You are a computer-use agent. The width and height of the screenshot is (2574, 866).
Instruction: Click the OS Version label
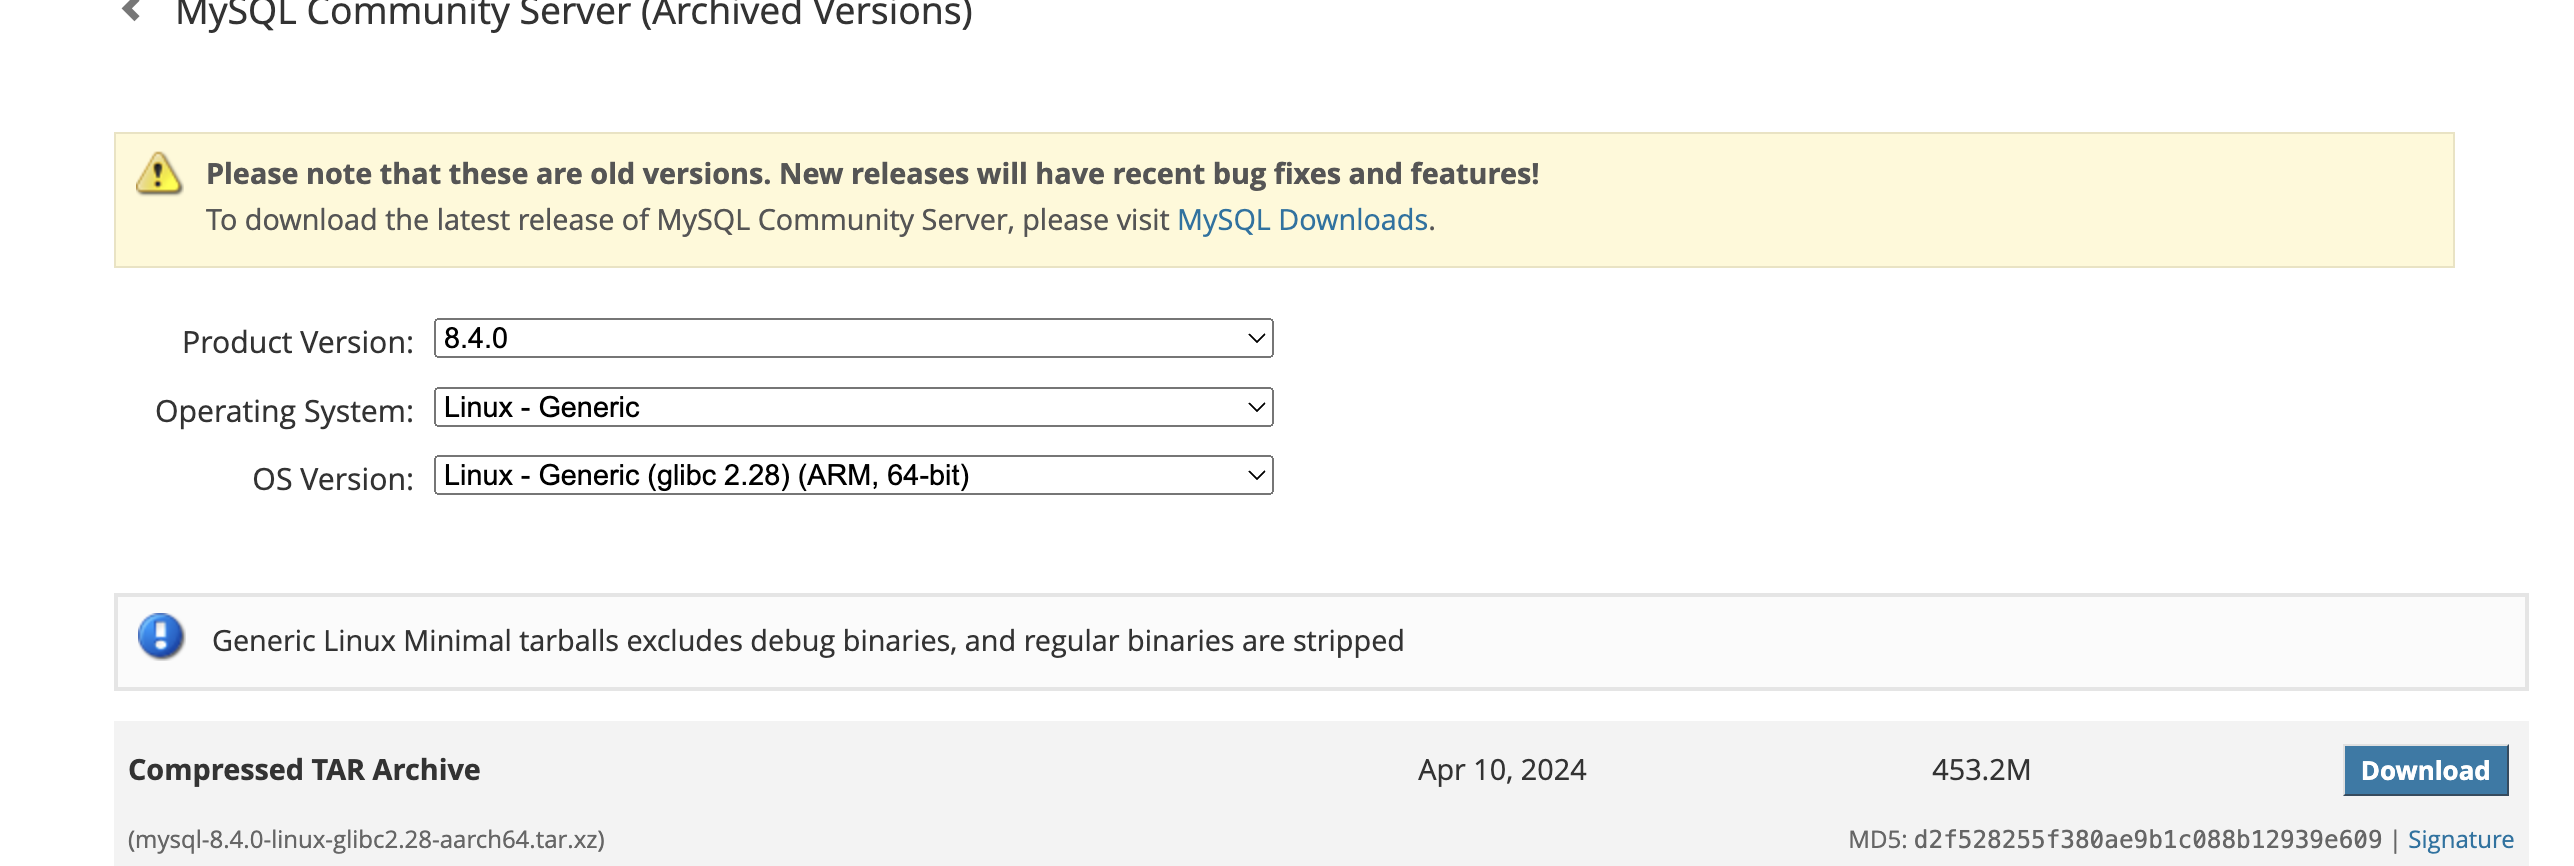(333, 479)
